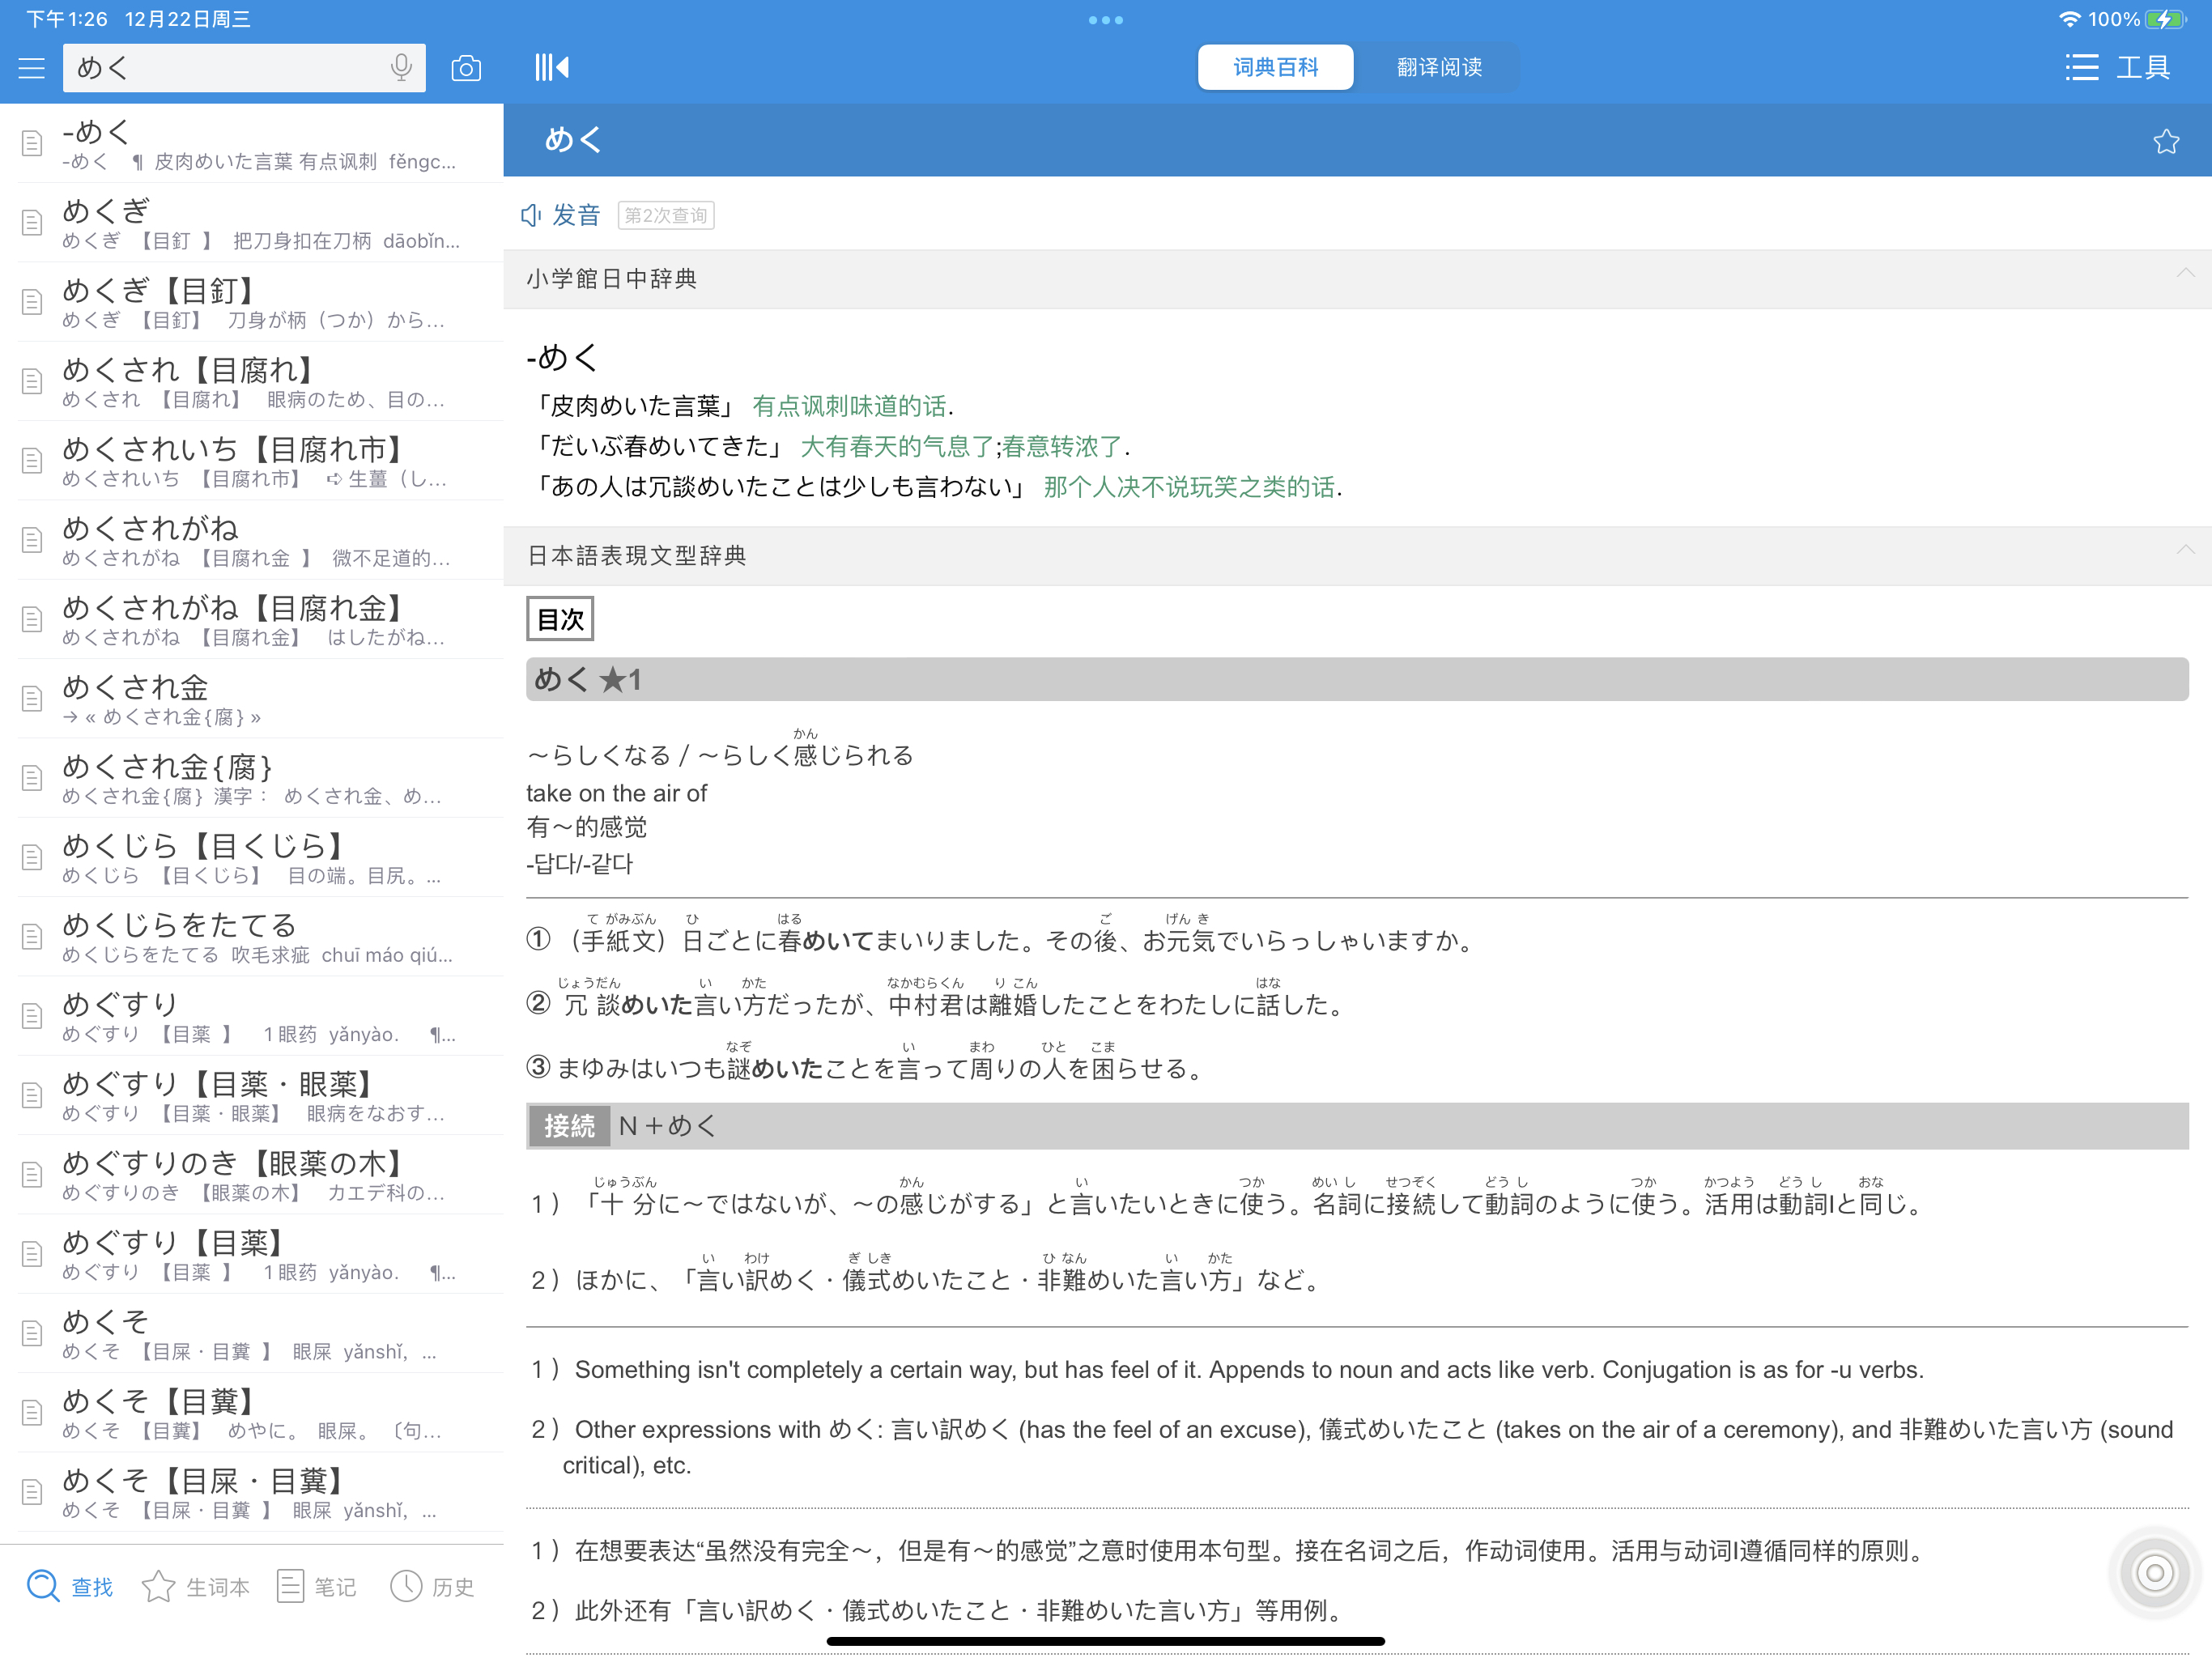The width and height of the screenshot is (2212, 1658).
Task: Tap the home indicator bar
Action: [1105, 1641]
